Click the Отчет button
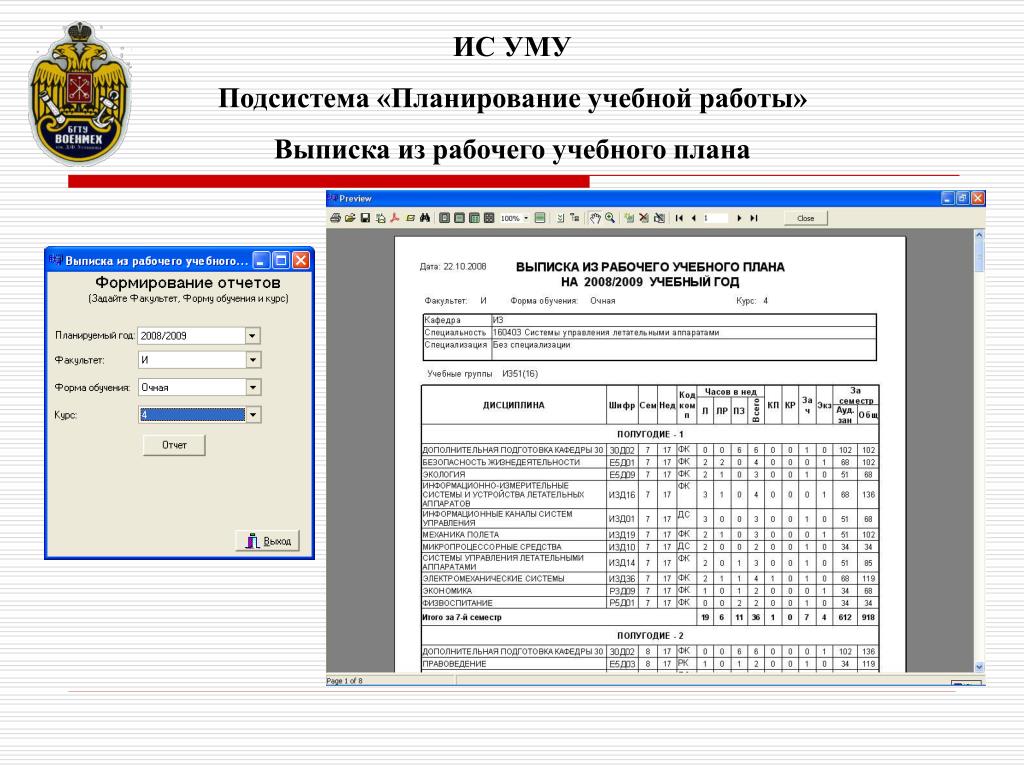Screen dimensions: 1024x768 click(x=174, y=445)
